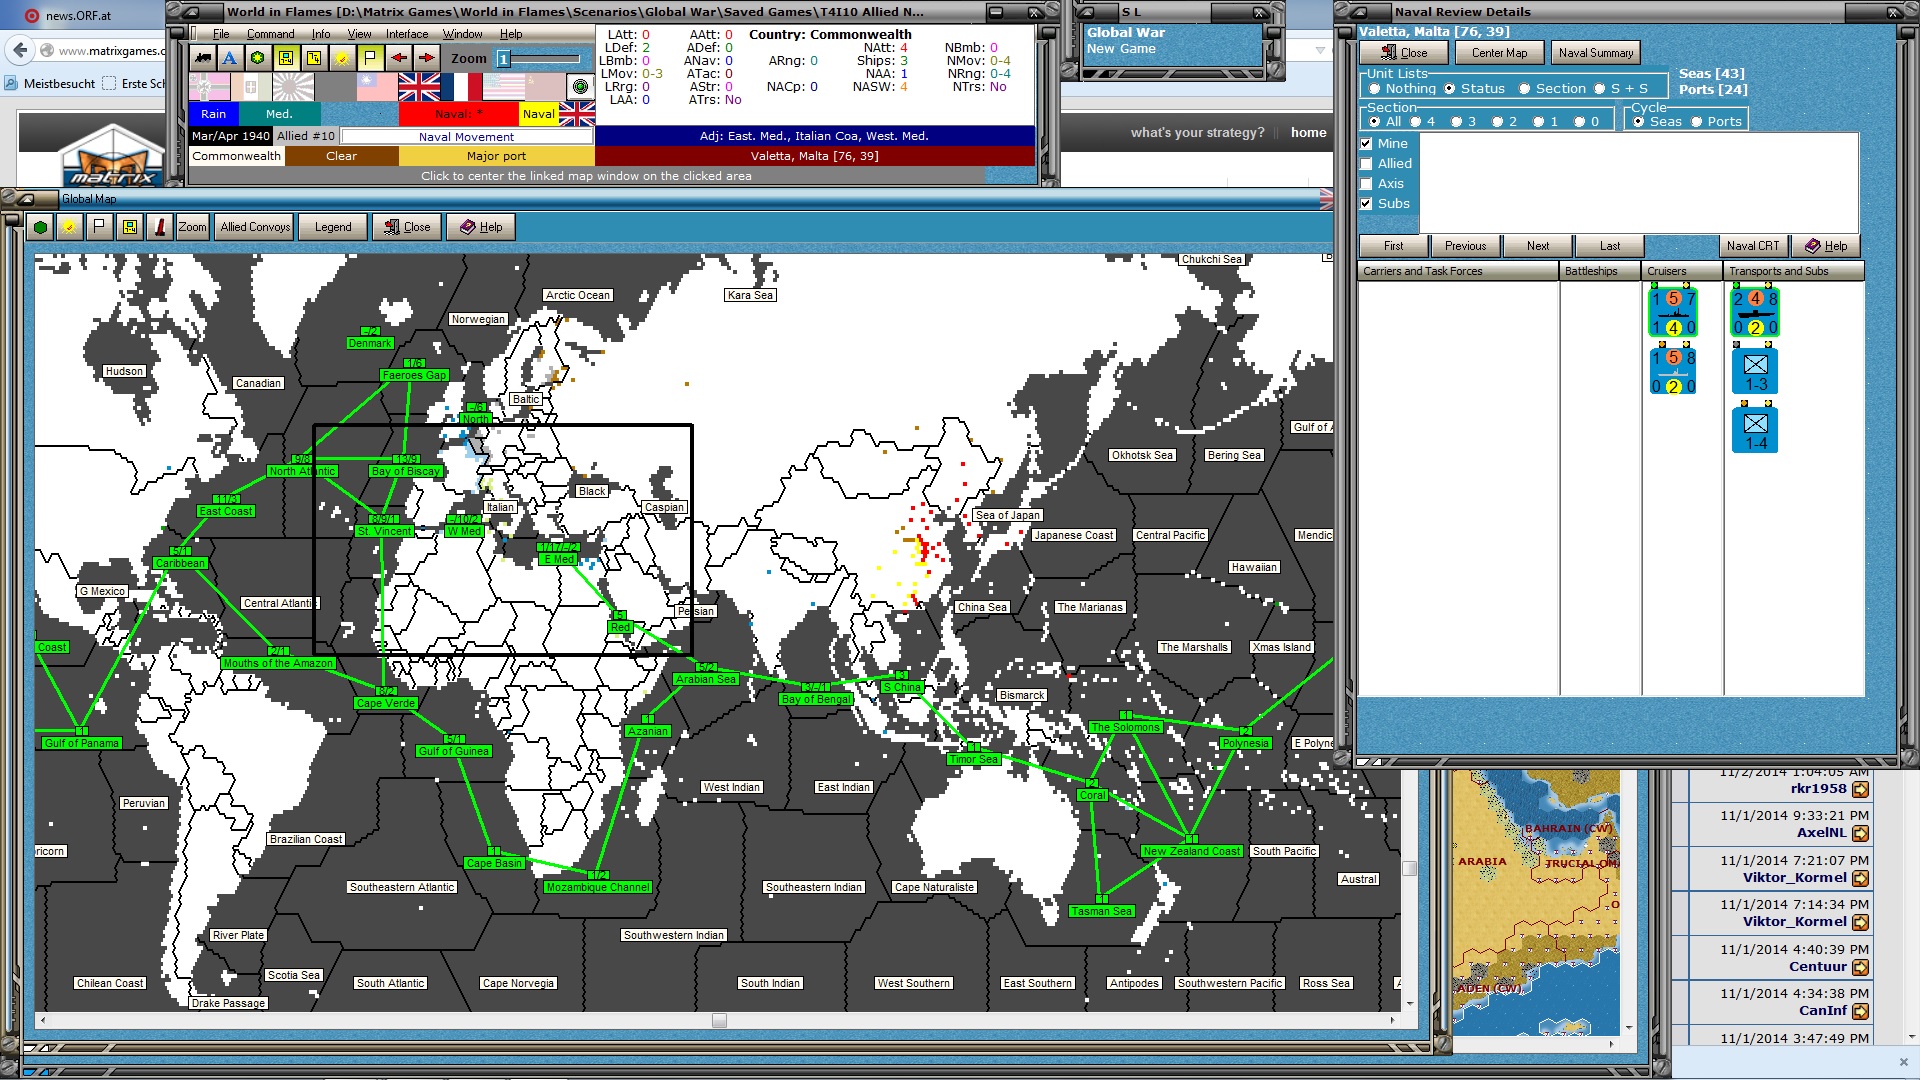Select the cruiser unit counter 1-5-7
The width and height of the screenshot is (1920, 1080).
[x=1673, y=312]
